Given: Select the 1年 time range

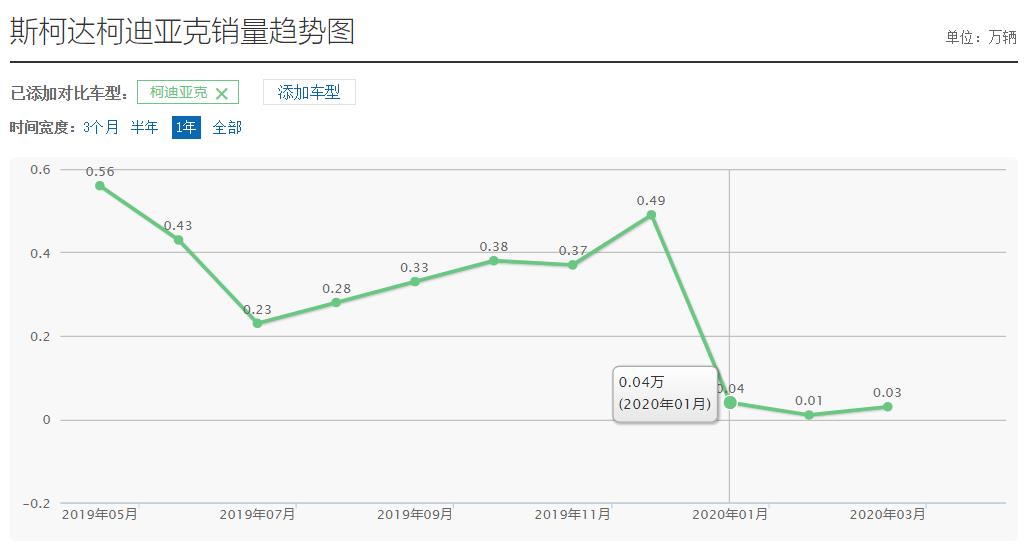Looking at the screenshot, I should (x=186, y=127).
